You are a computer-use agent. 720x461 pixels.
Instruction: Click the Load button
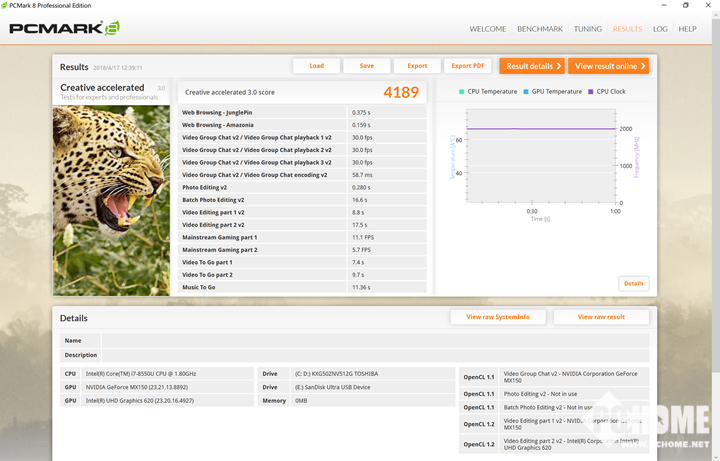(x=316, y=66)
